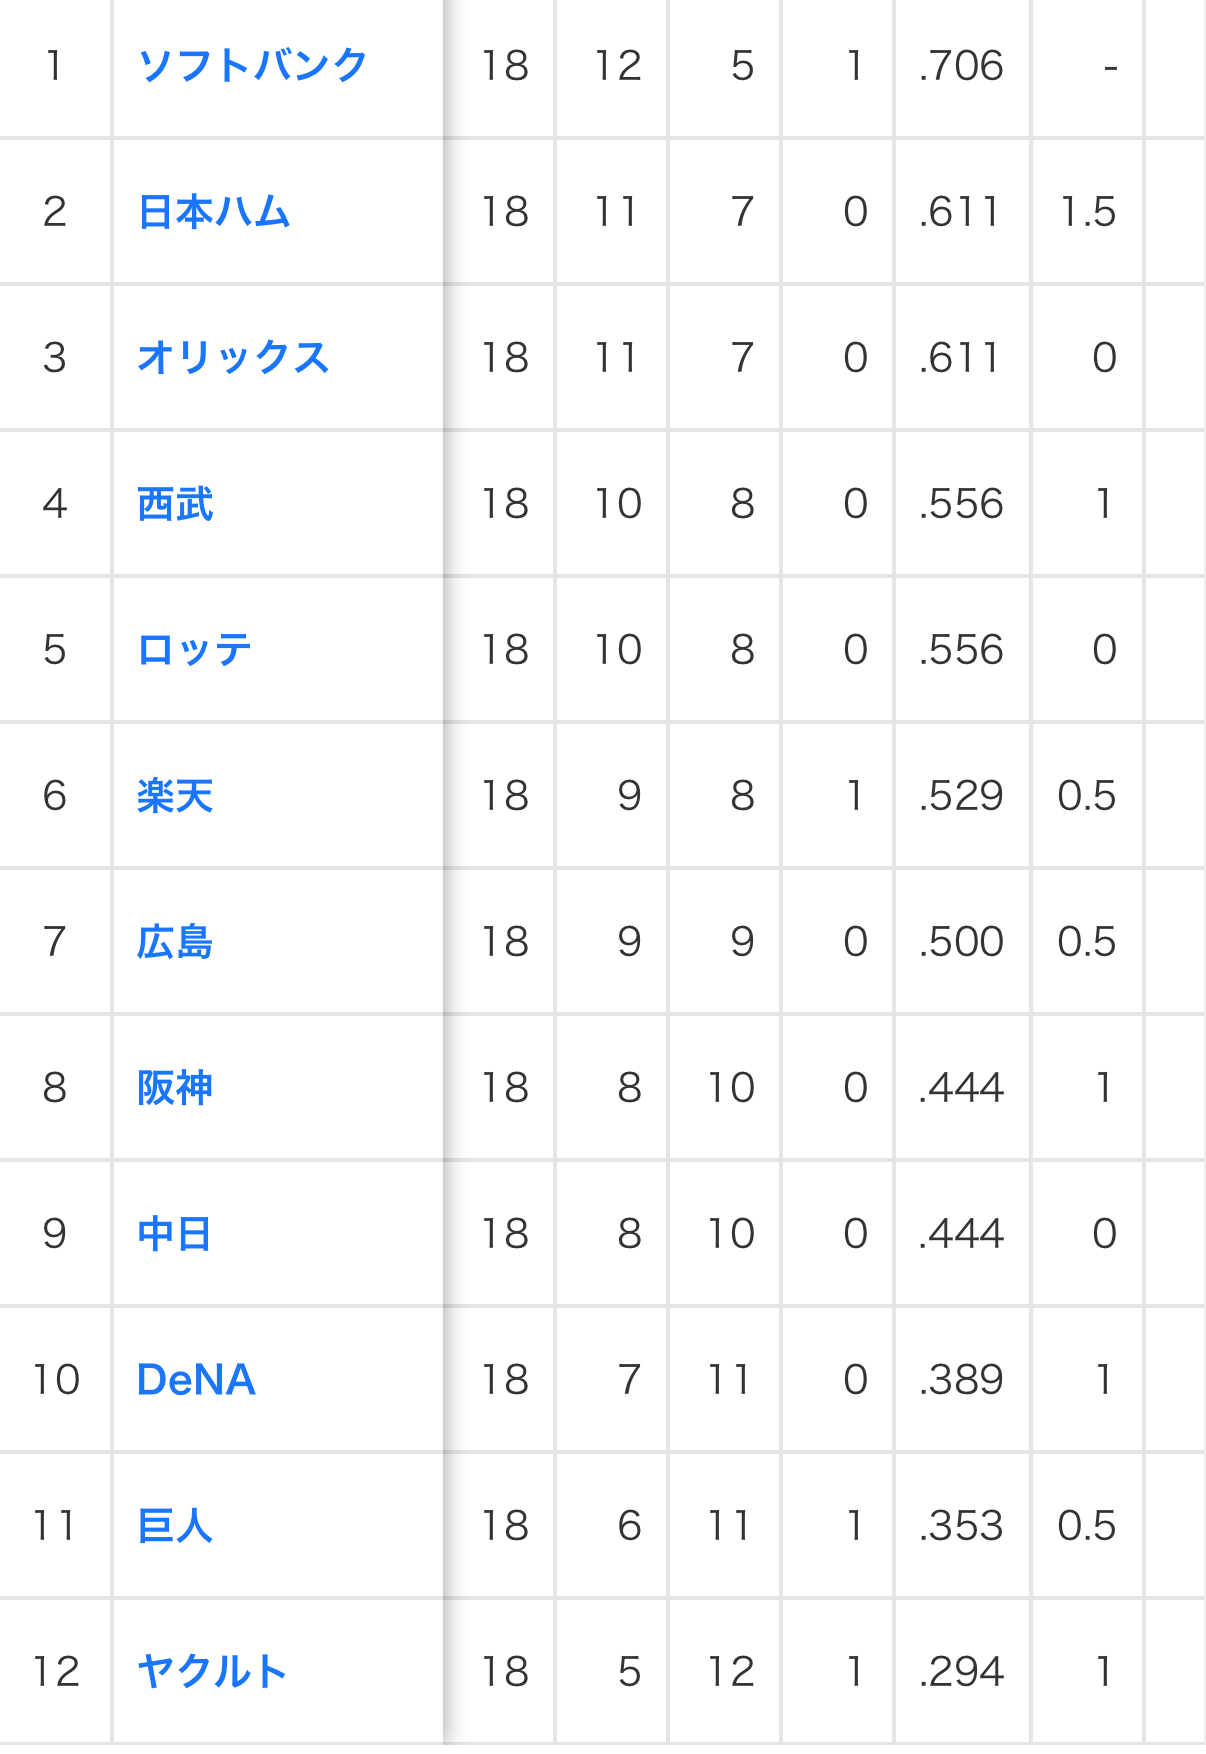The width and height of the screenshot is (1206, 1754).
Task: Click the ロッテ team name
Action: click(x=194, y=650)
